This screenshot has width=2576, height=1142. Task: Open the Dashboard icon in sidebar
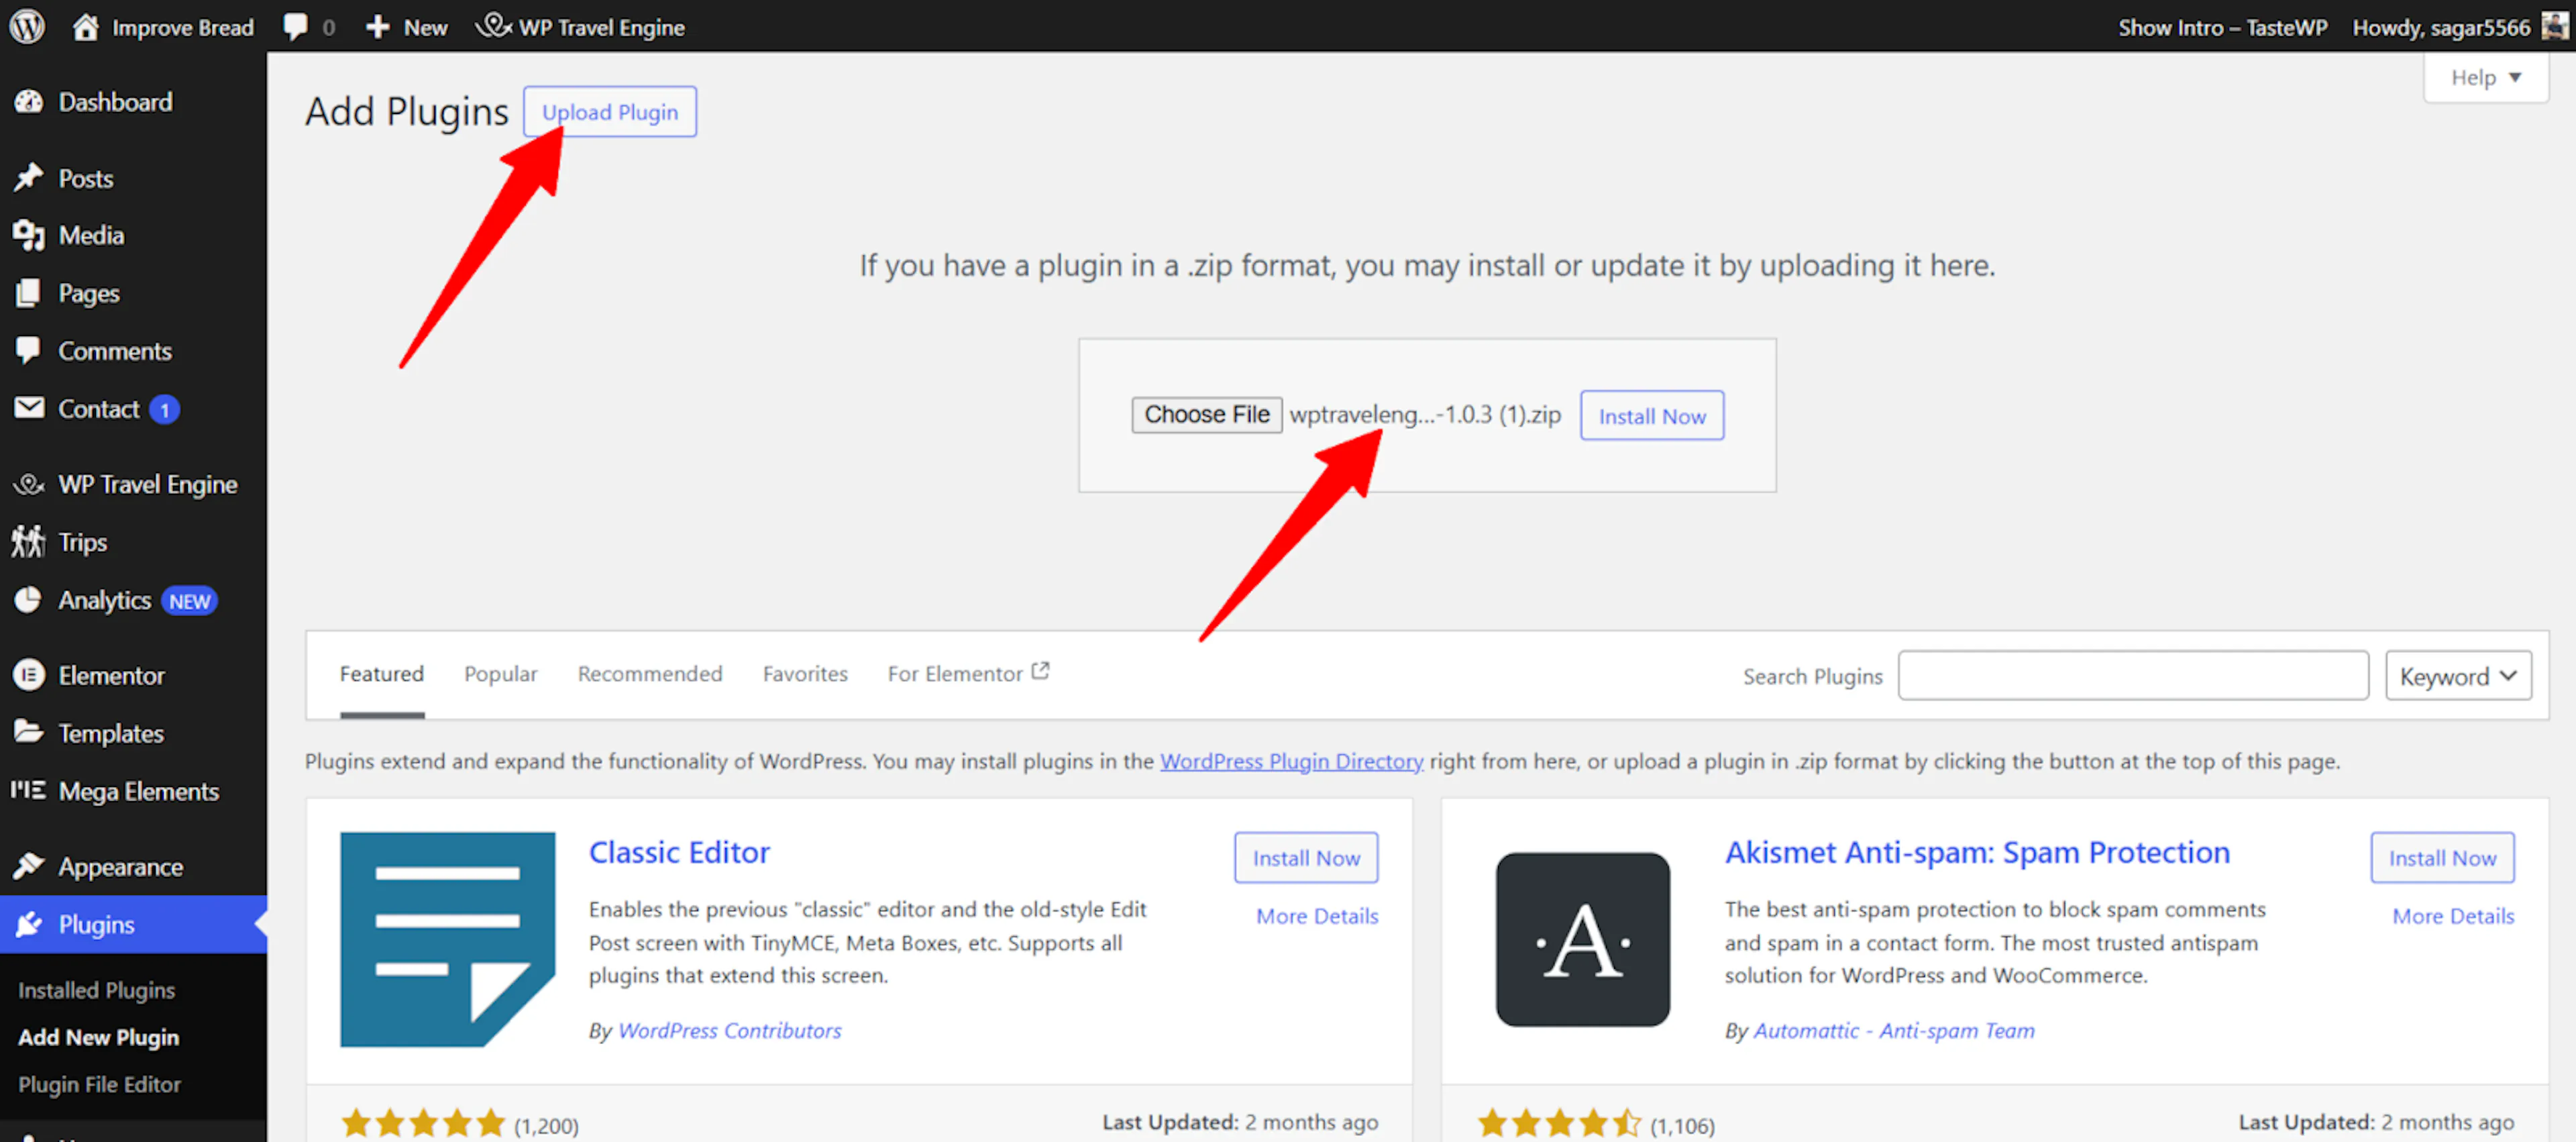coord(29,102)
